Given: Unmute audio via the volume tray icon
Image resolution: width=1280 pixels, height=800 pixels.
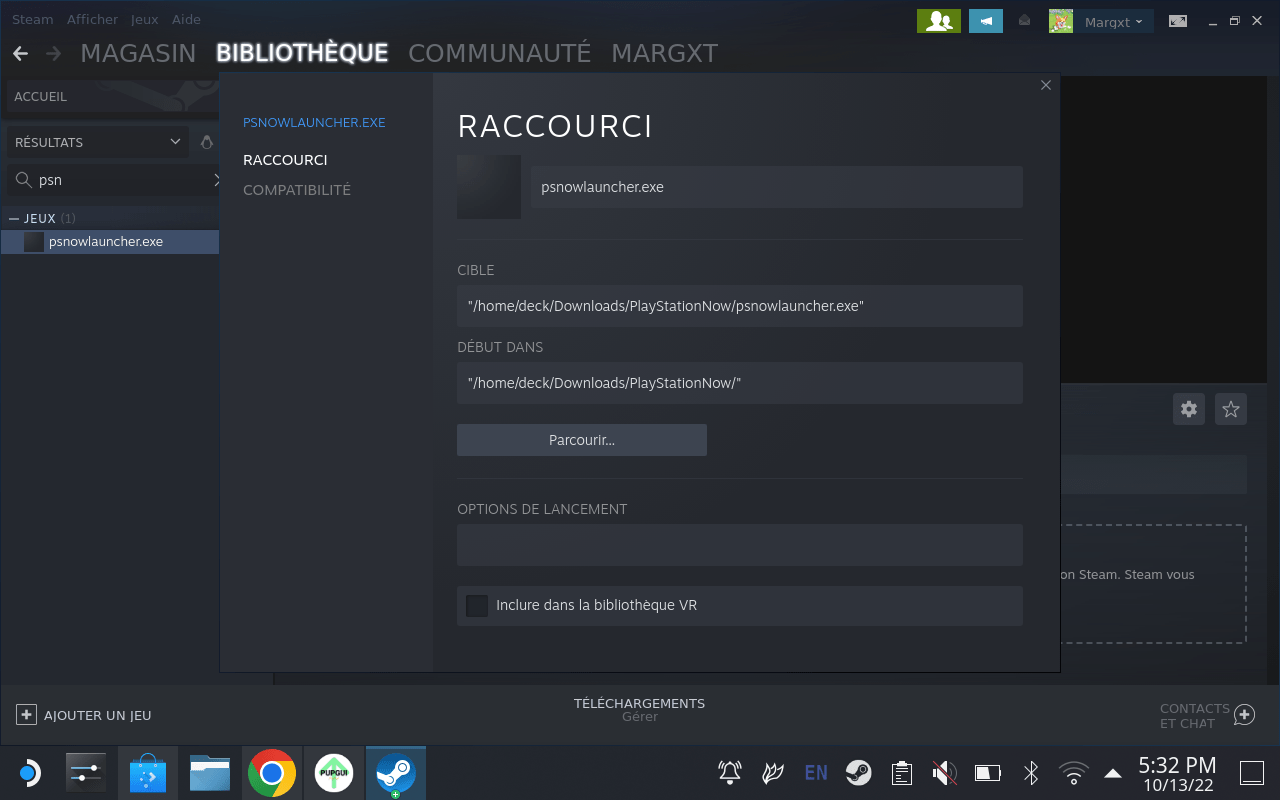Looking at the screenshot, I should click(944, 773).
